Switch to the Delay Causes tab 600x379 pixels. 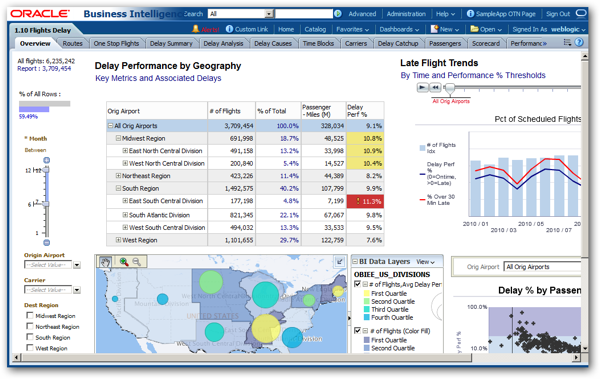pyautogui.click(x=273, y=43)
